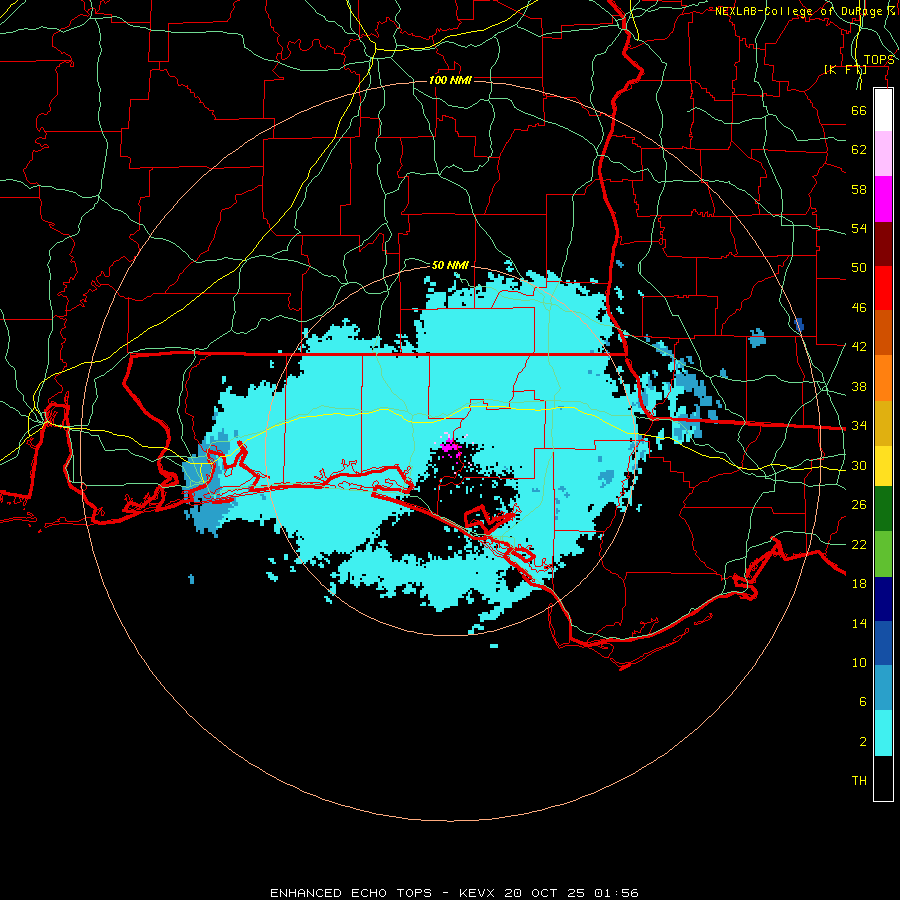Click the legend value "2"
Viewport: 900px width, 900px height.
click(863, 742)
